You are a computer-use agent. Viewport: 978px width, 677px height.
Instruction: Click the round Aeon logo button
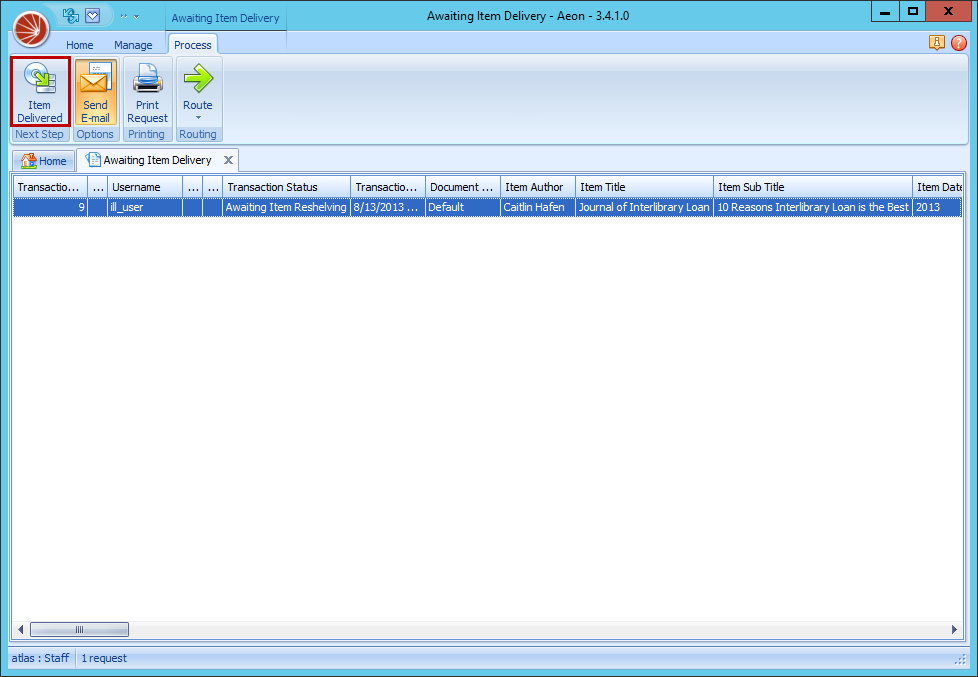[x=30, y=28]
